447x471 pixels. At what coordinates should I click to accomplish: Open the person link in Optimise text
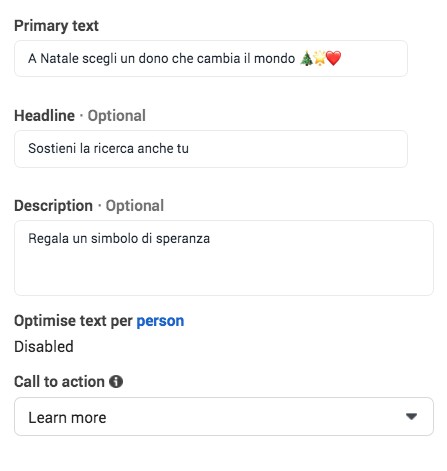160,321
